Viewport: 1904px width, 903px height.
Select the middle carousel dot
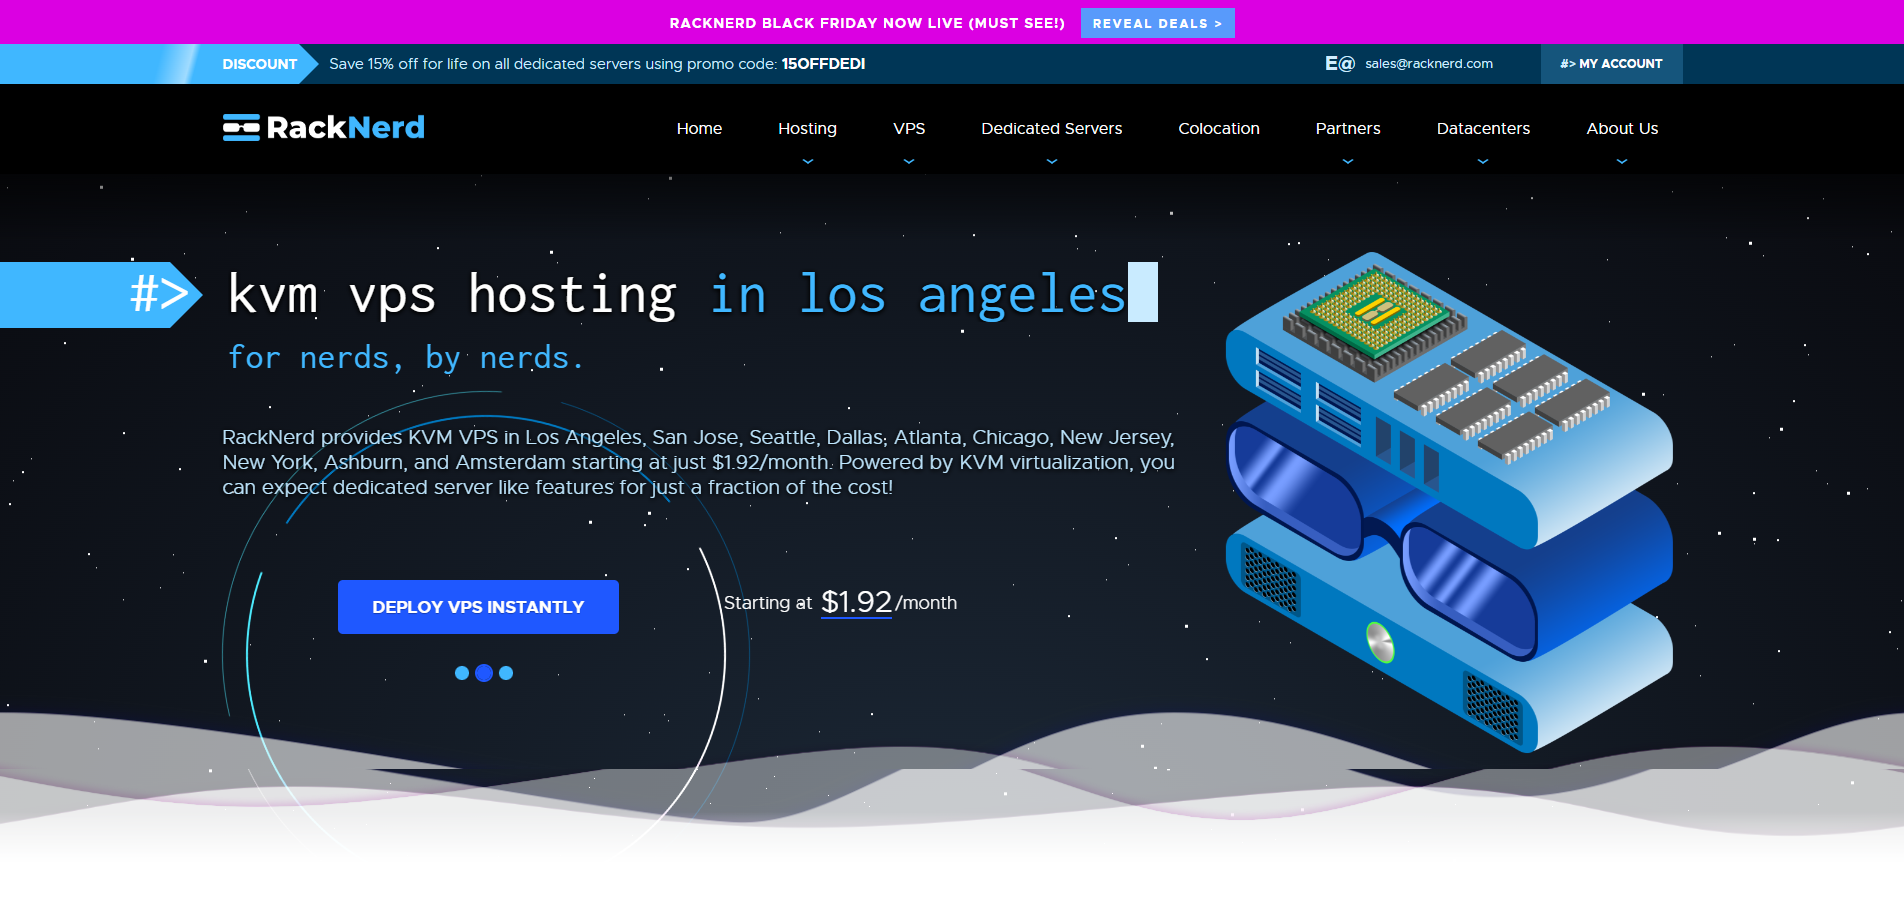tap(484, 673)
